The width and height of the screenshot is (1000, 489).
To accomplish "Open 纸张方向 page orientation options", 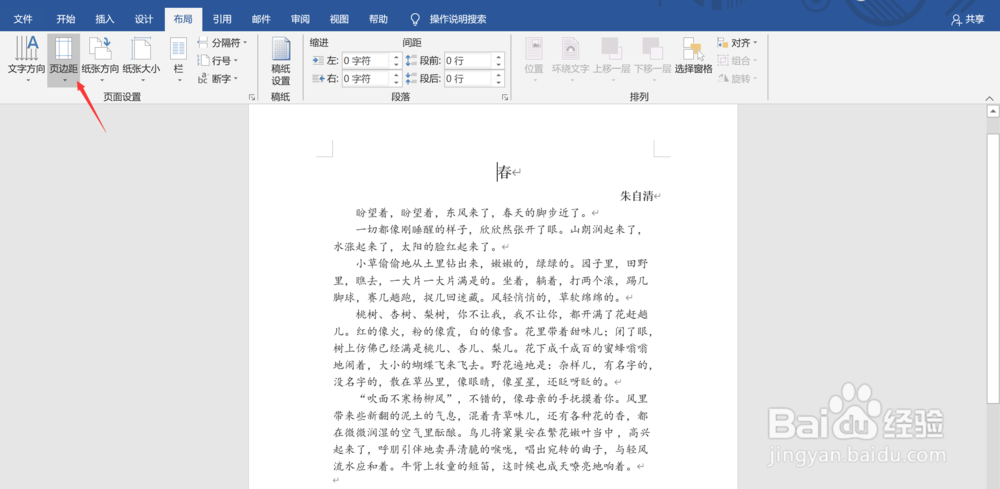I will pyautogui.click(x=100, y=60).
